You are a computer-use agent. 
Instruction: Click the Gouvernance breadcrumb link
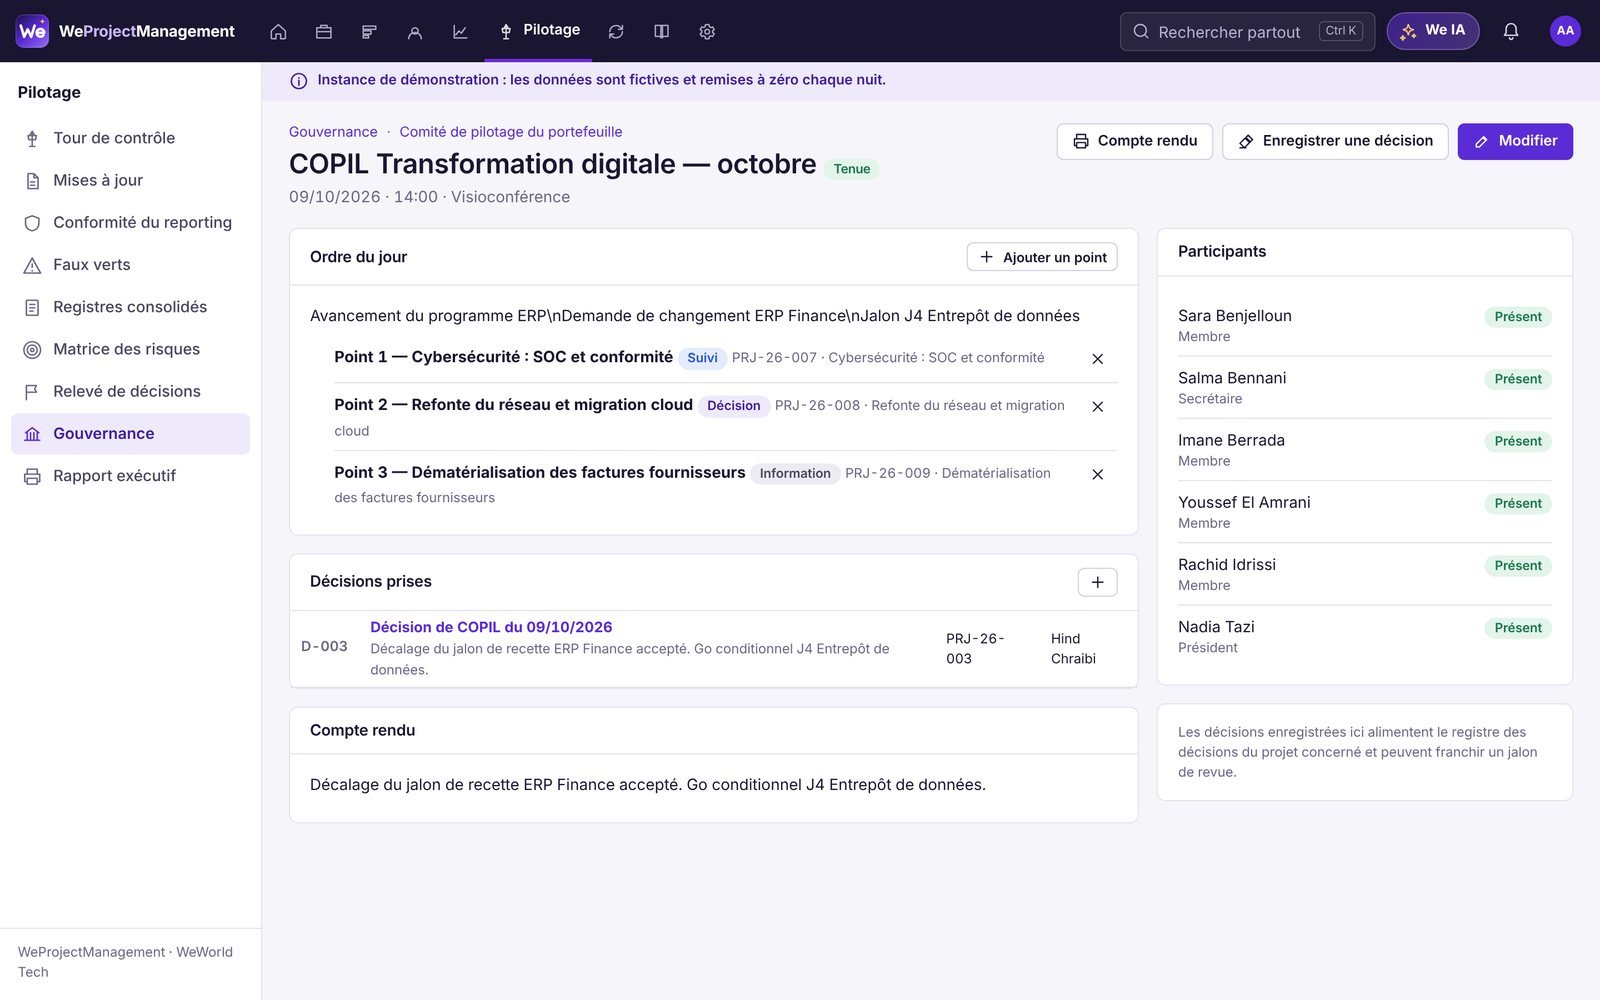tap(333, 132)
